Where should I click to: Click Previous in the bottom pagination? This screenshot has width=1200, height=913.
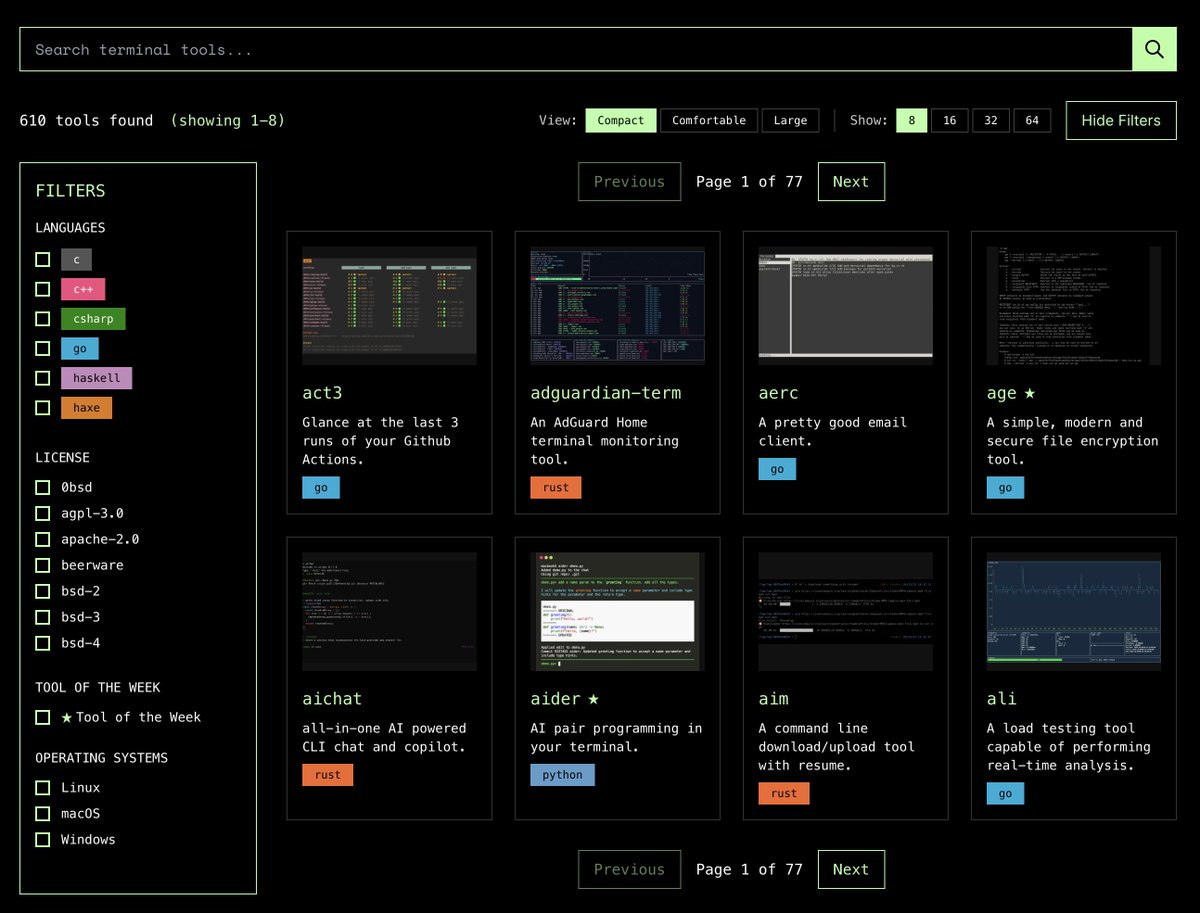coord(629,869)
